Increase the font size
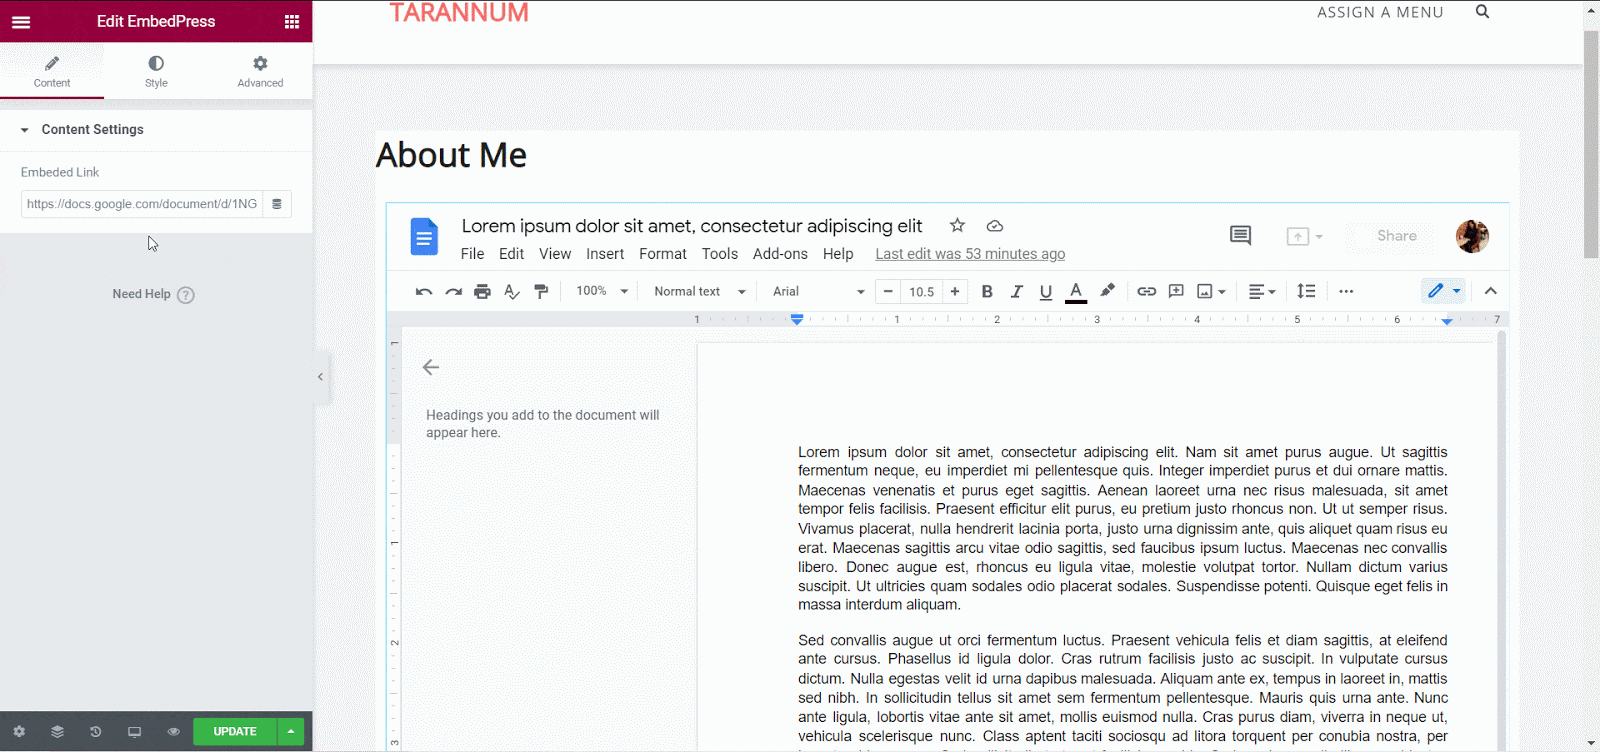 [x=955, y=291]
